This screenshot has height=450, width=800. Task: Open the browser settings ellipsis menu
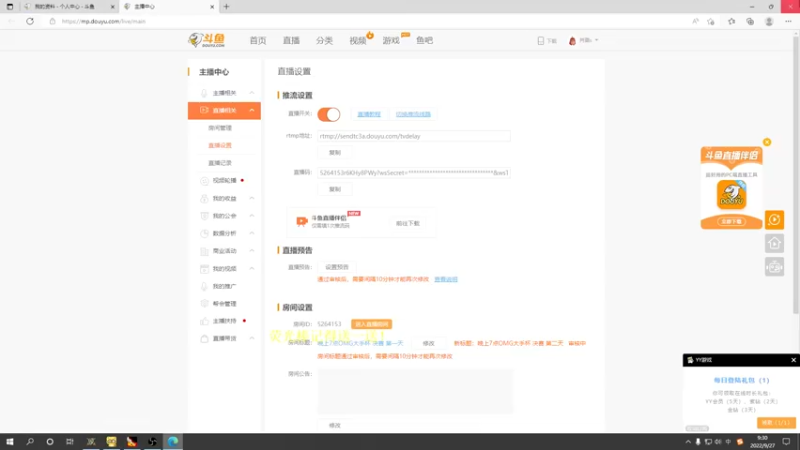tap(788, 21)
